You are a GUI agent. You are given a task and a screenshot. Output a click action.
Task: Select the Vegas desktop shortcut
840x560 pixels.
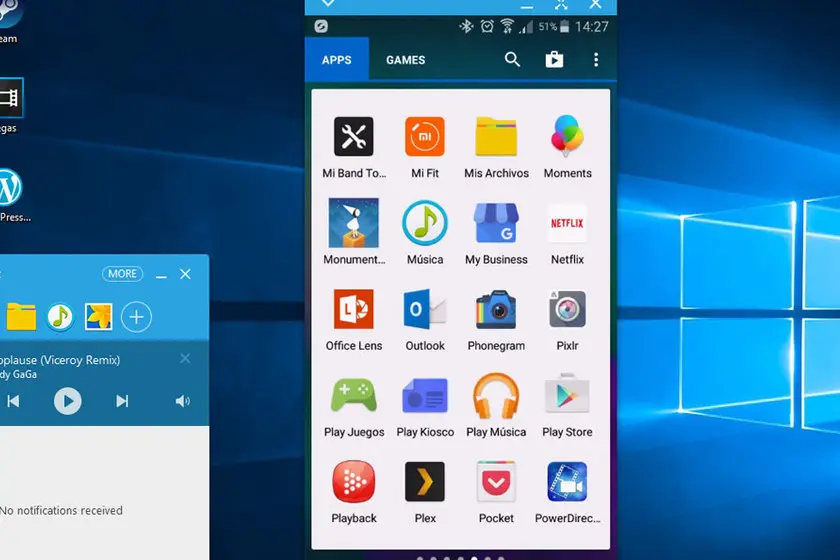[11, 105]
